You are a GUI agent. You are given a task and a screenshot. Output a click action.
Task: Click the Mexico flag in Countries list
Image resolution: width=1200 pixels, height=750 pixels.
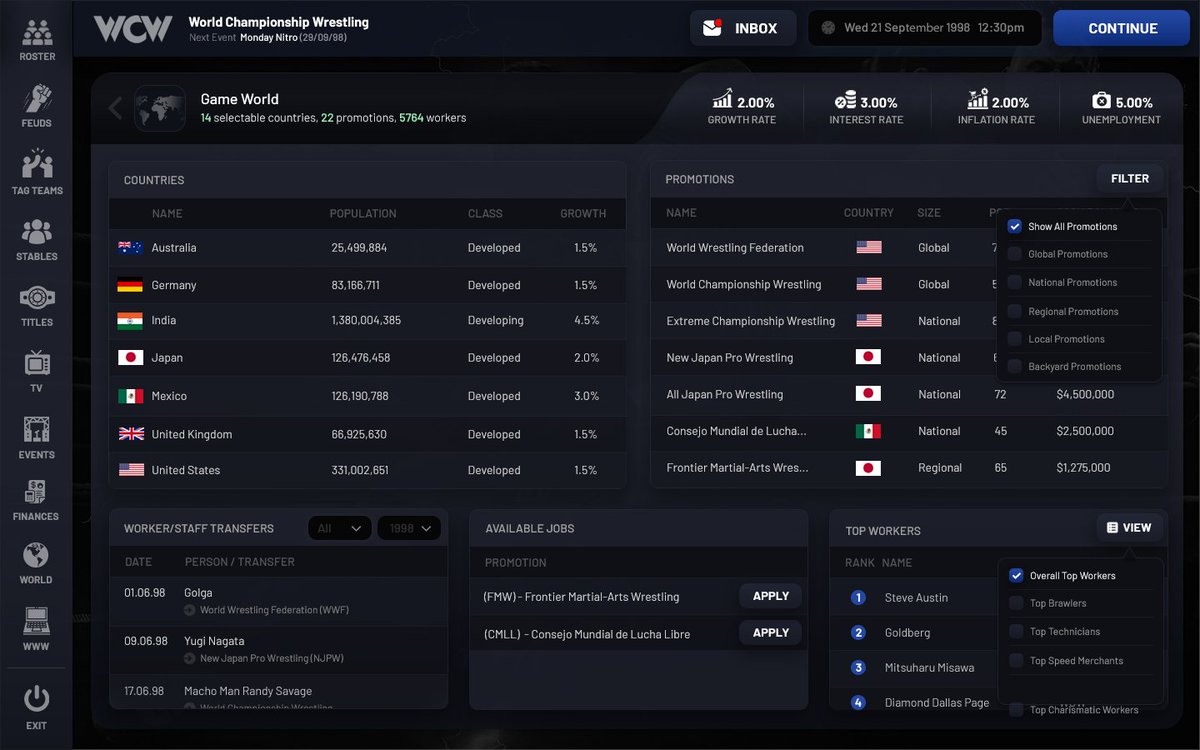[130, 396]
